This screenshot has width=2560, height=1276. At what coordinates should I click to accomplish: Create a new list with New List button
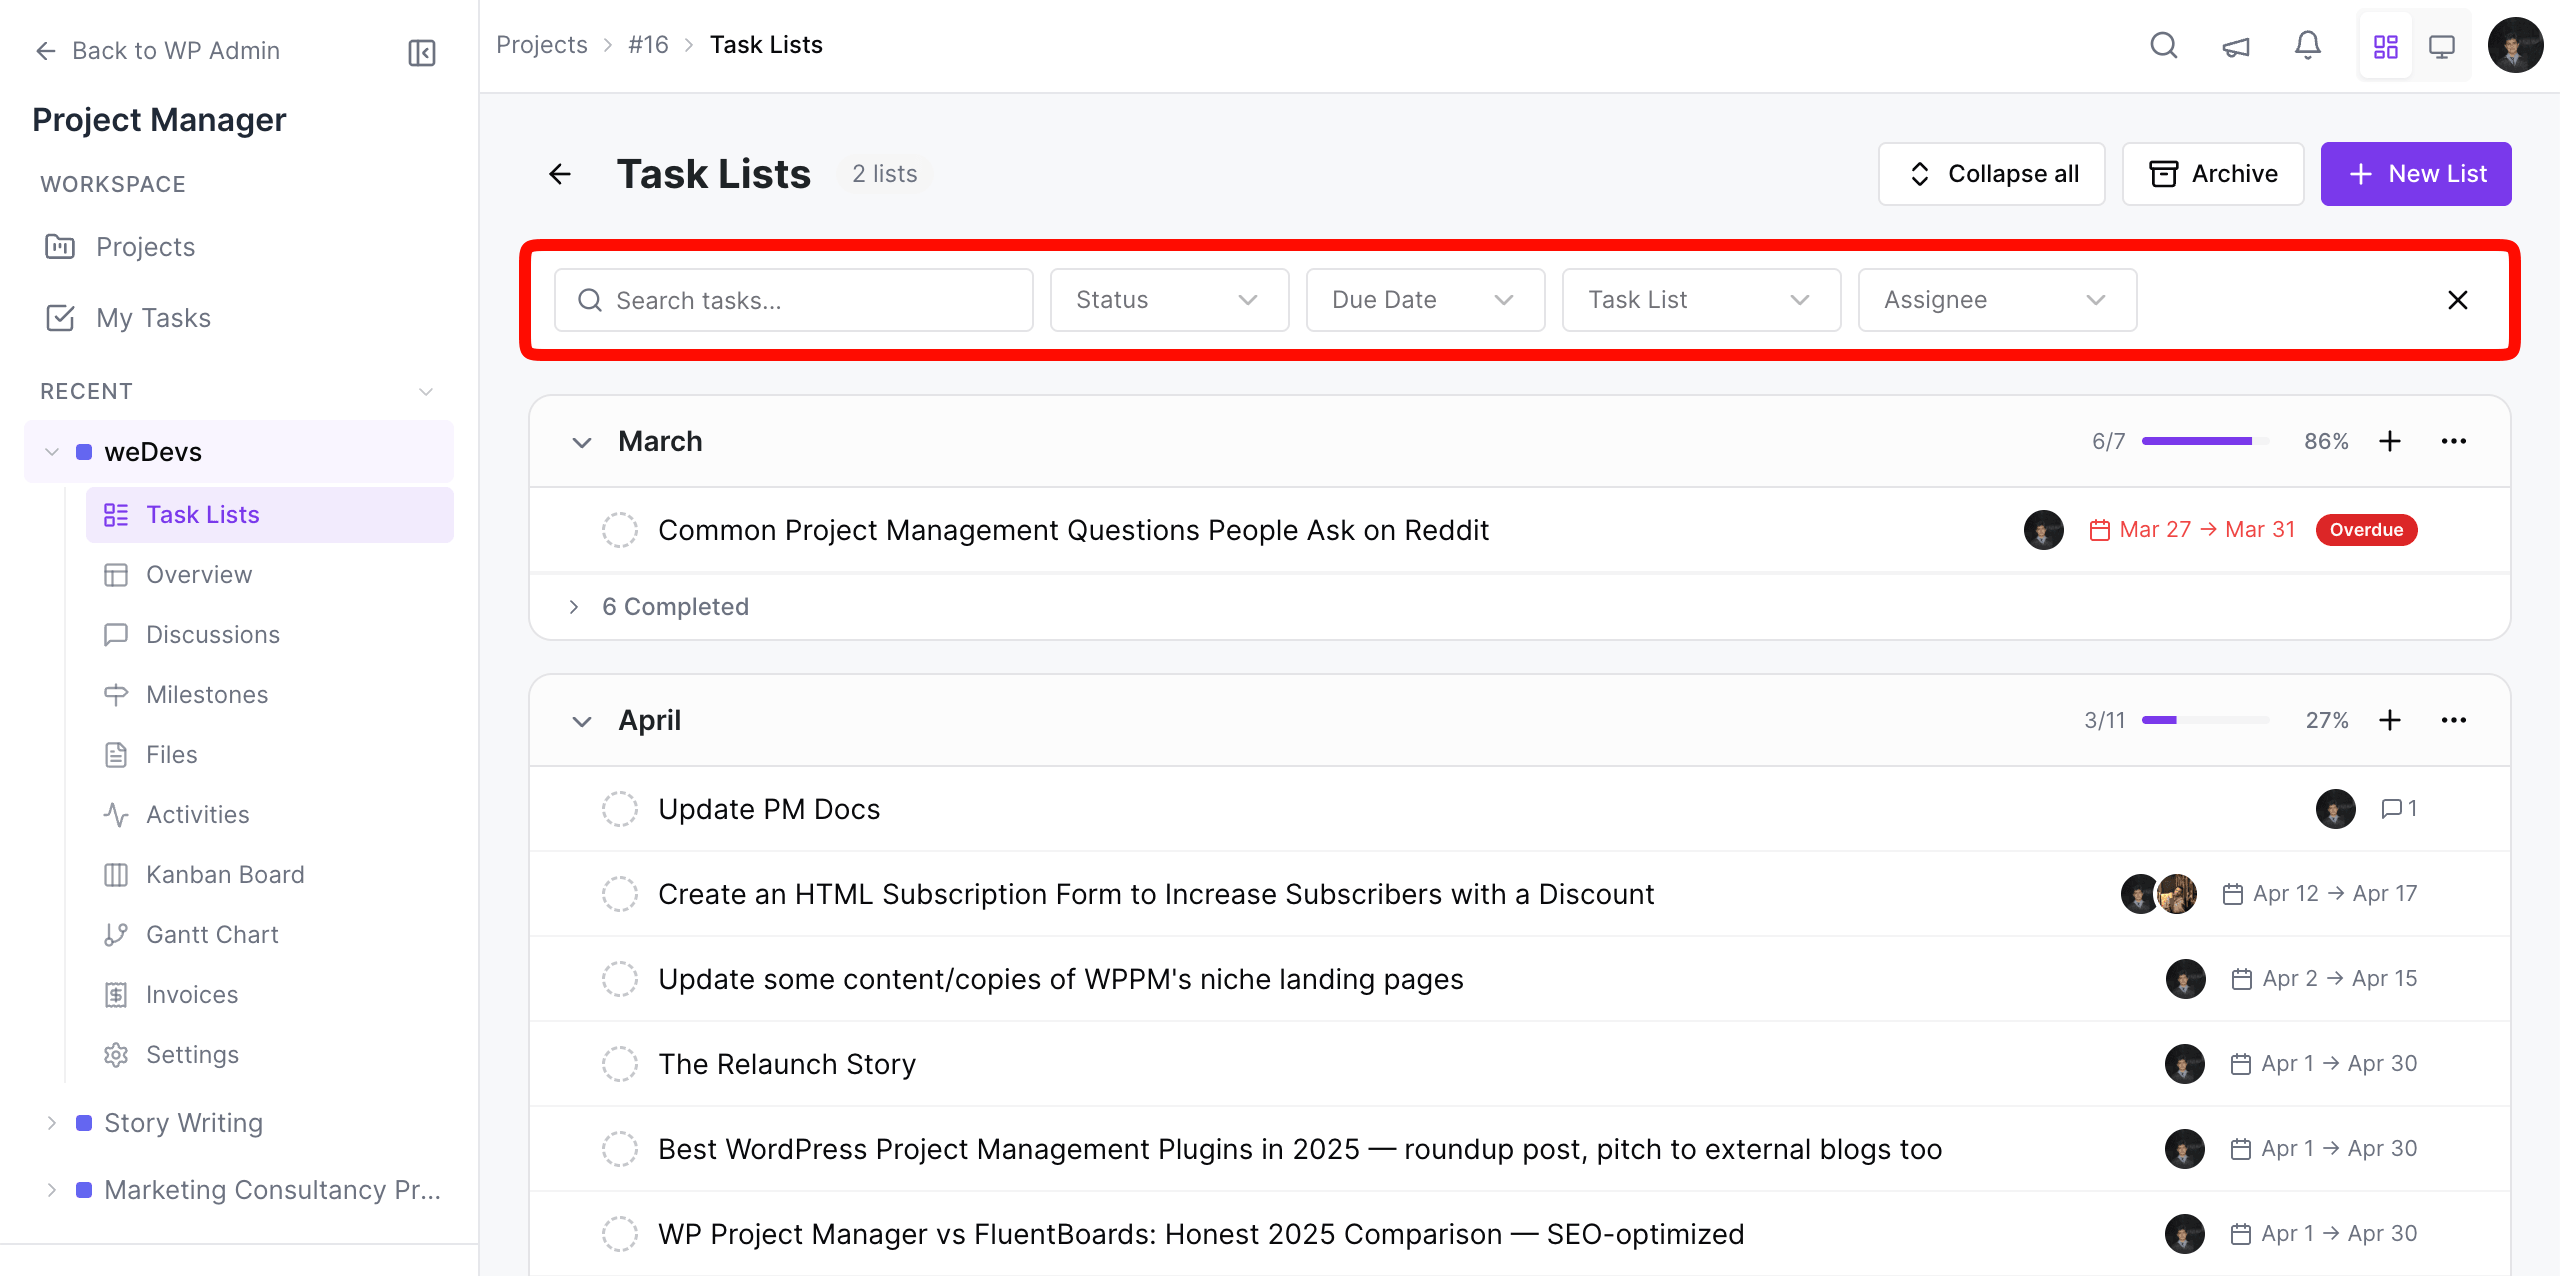2416,173
